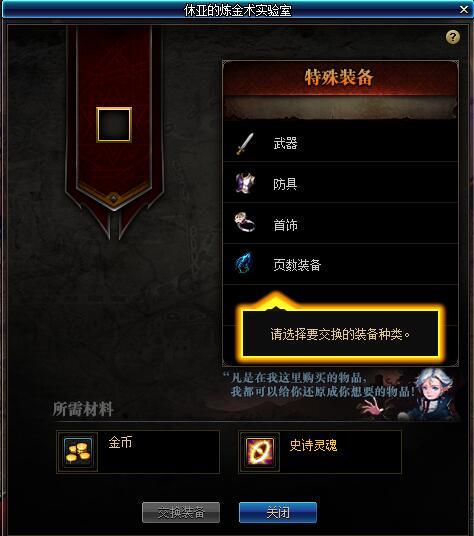Choose the 页数装备 category entry
Viewport: 474px width, 536px height.
click(x=340, y=264)
